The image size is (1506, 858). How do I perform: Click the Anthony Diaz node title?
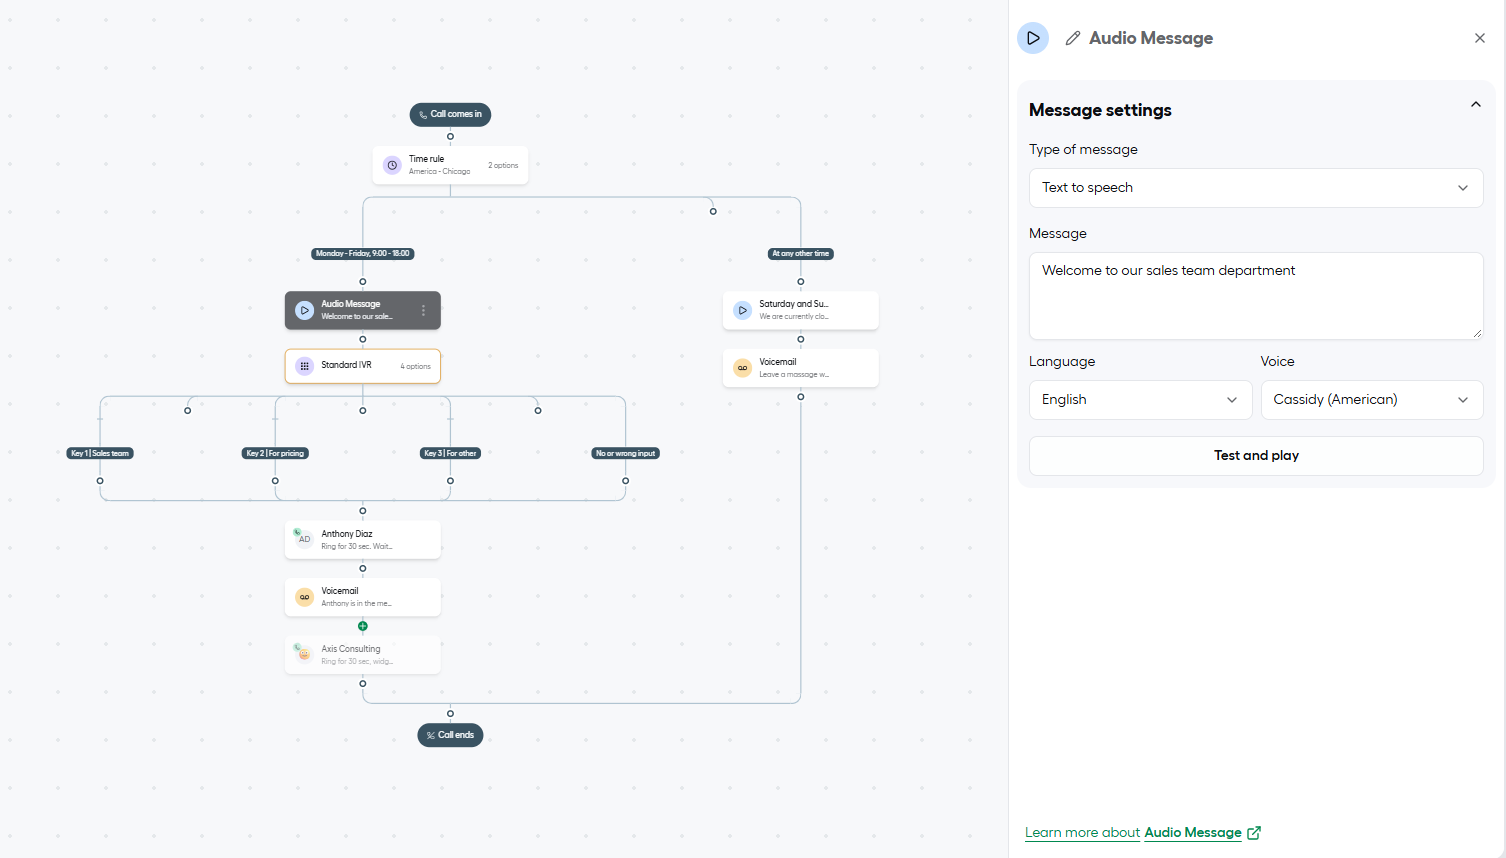pyautogui.click(x=347, y=534)
